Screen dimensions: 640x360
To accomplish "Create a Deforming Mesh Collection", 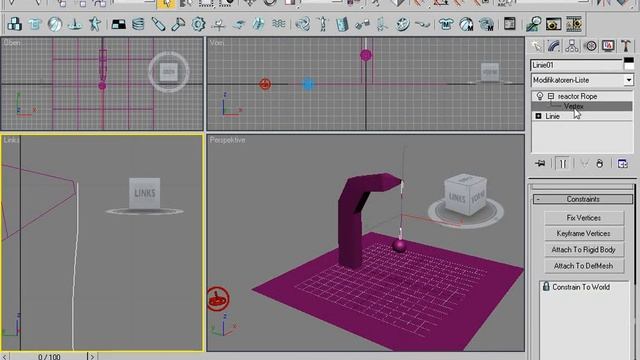I will (x=95, y=24).
